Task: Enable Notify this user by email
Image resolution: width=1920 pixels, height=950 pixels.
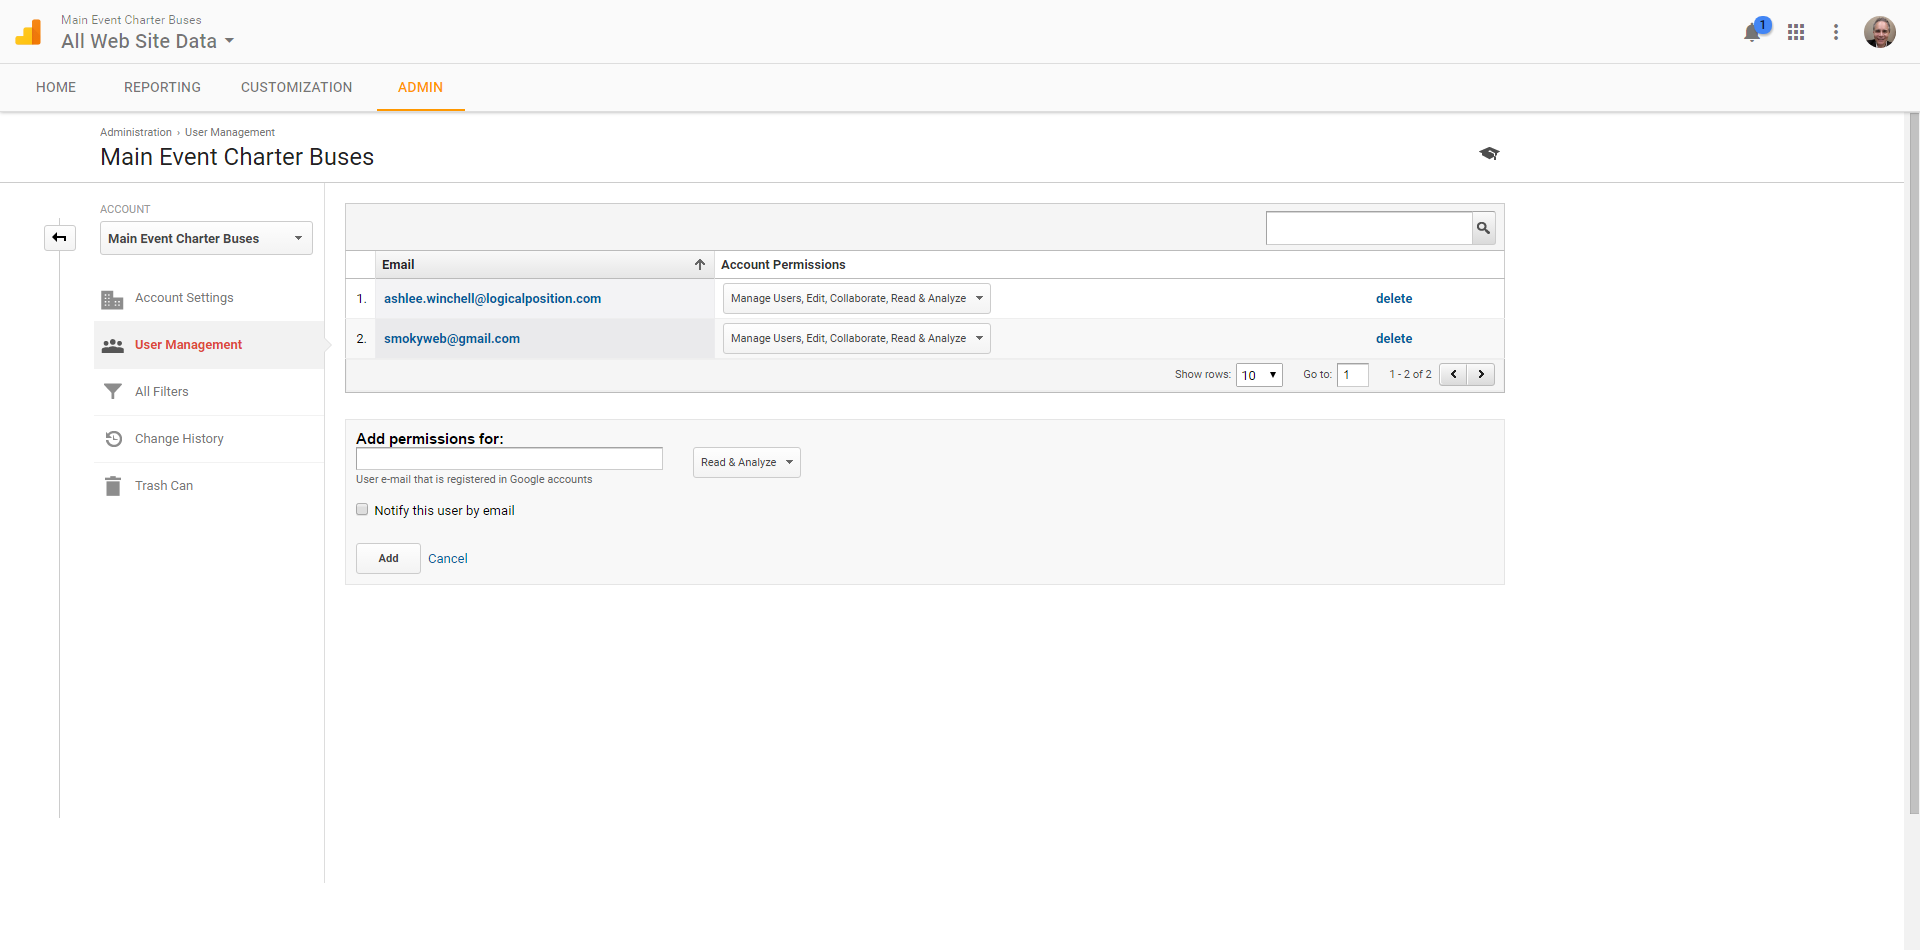Action: pyautogui.click(x=362, y=510)
